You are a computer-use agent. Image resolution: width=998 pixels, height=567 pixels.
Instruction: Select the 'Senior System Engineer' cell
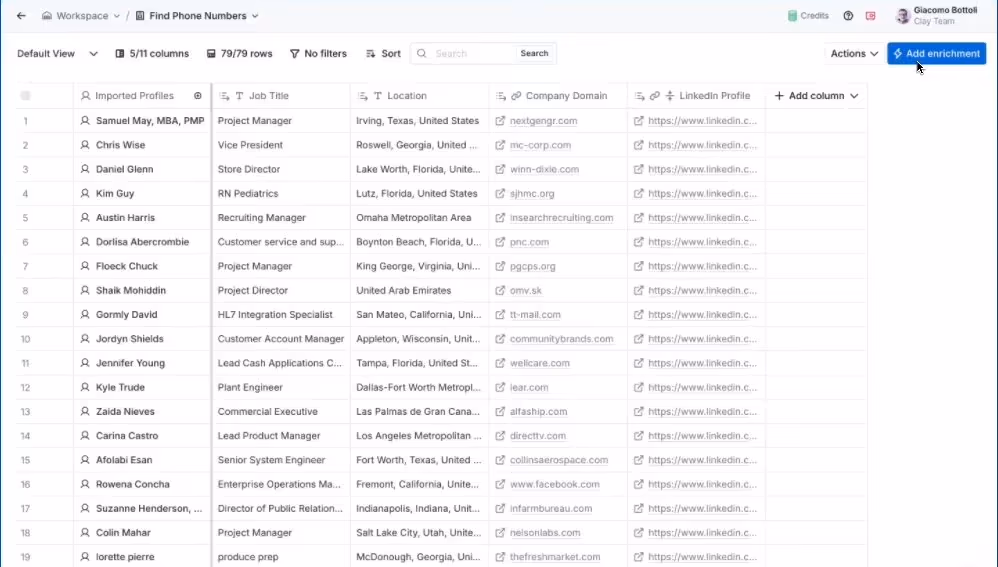coord(281,459)
